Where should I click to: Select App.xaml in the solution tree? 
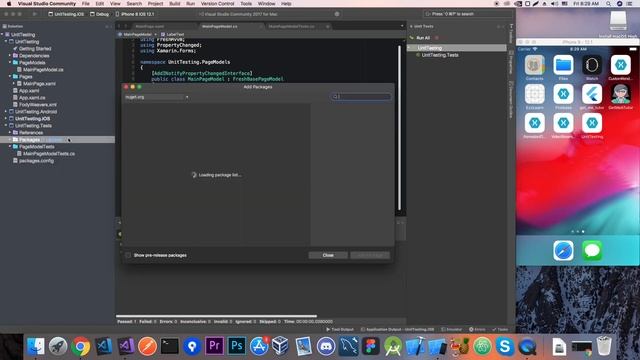click(x=29, y=91)
